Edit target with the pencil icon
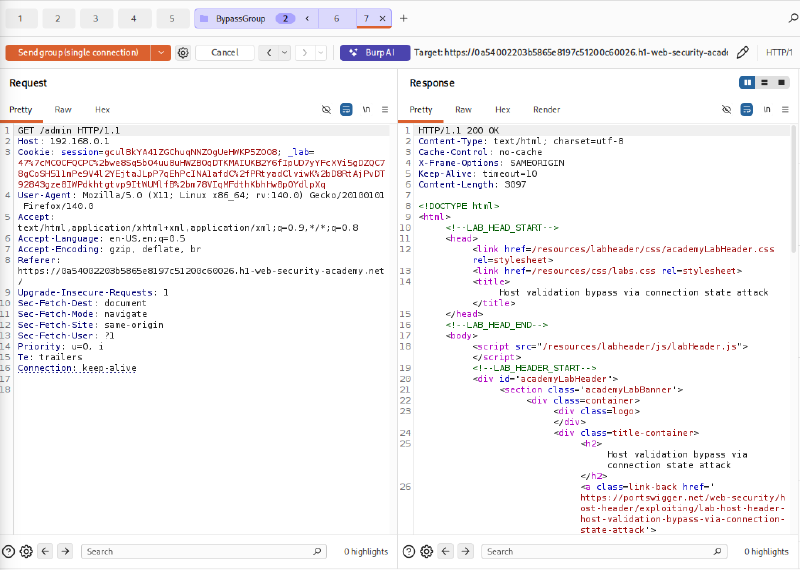Screen dimensions: 800x570 743,52
